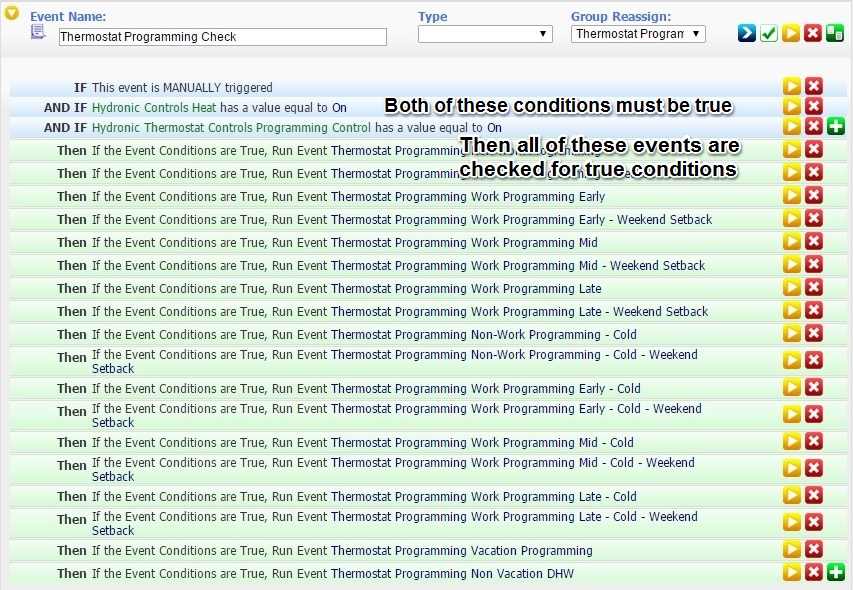Delete the MANUALLY triggered condition

coord(814,86)
